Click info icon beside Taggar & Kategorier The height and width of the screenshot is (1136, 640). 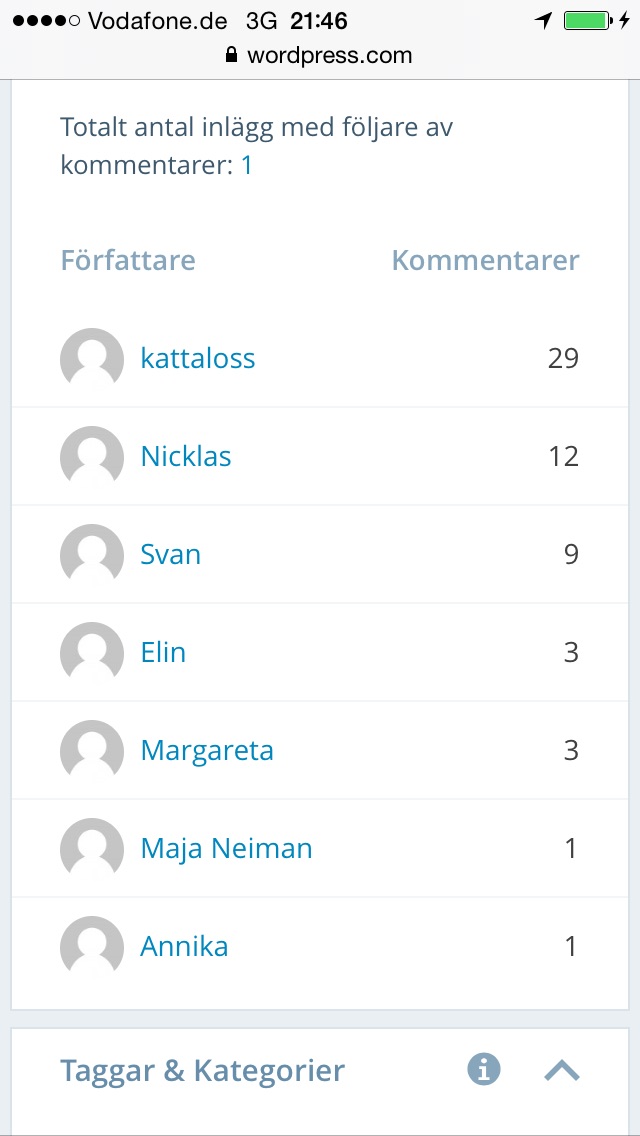pyautogui.click(x=484, y=1069)
